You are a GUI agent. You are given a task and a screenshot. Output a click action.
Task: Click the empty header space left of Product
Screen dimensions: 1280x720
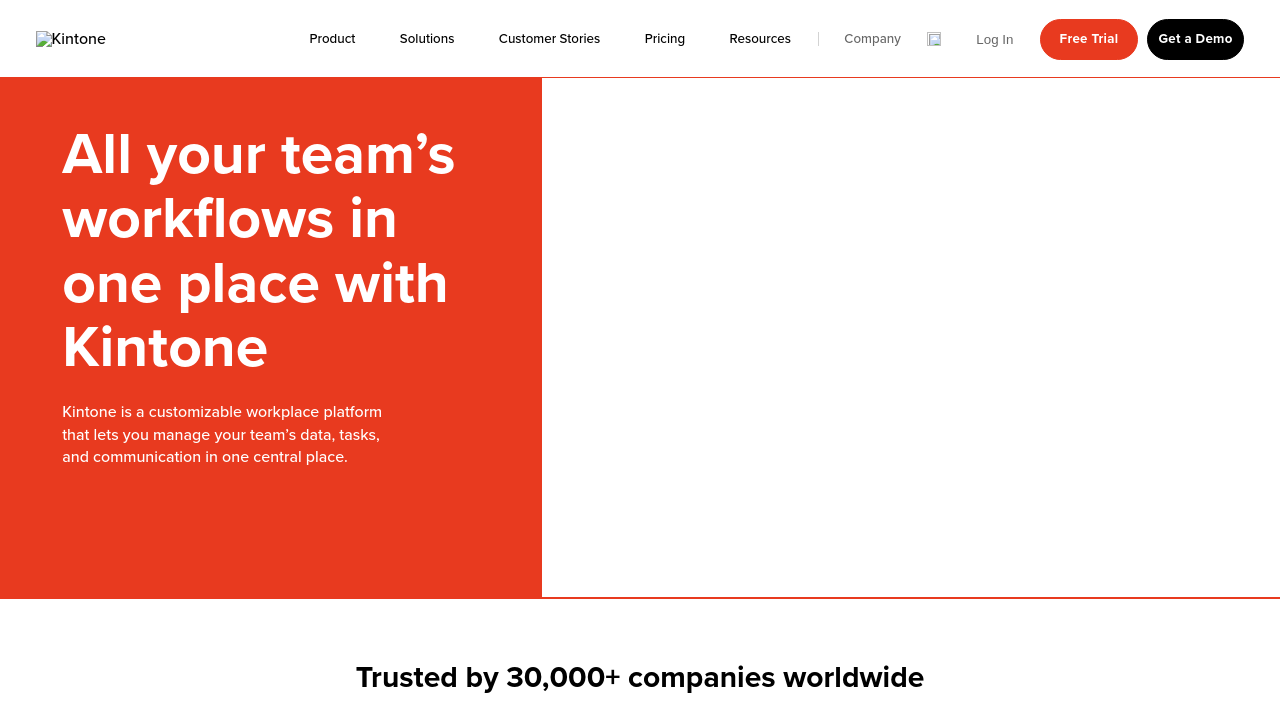200,39
